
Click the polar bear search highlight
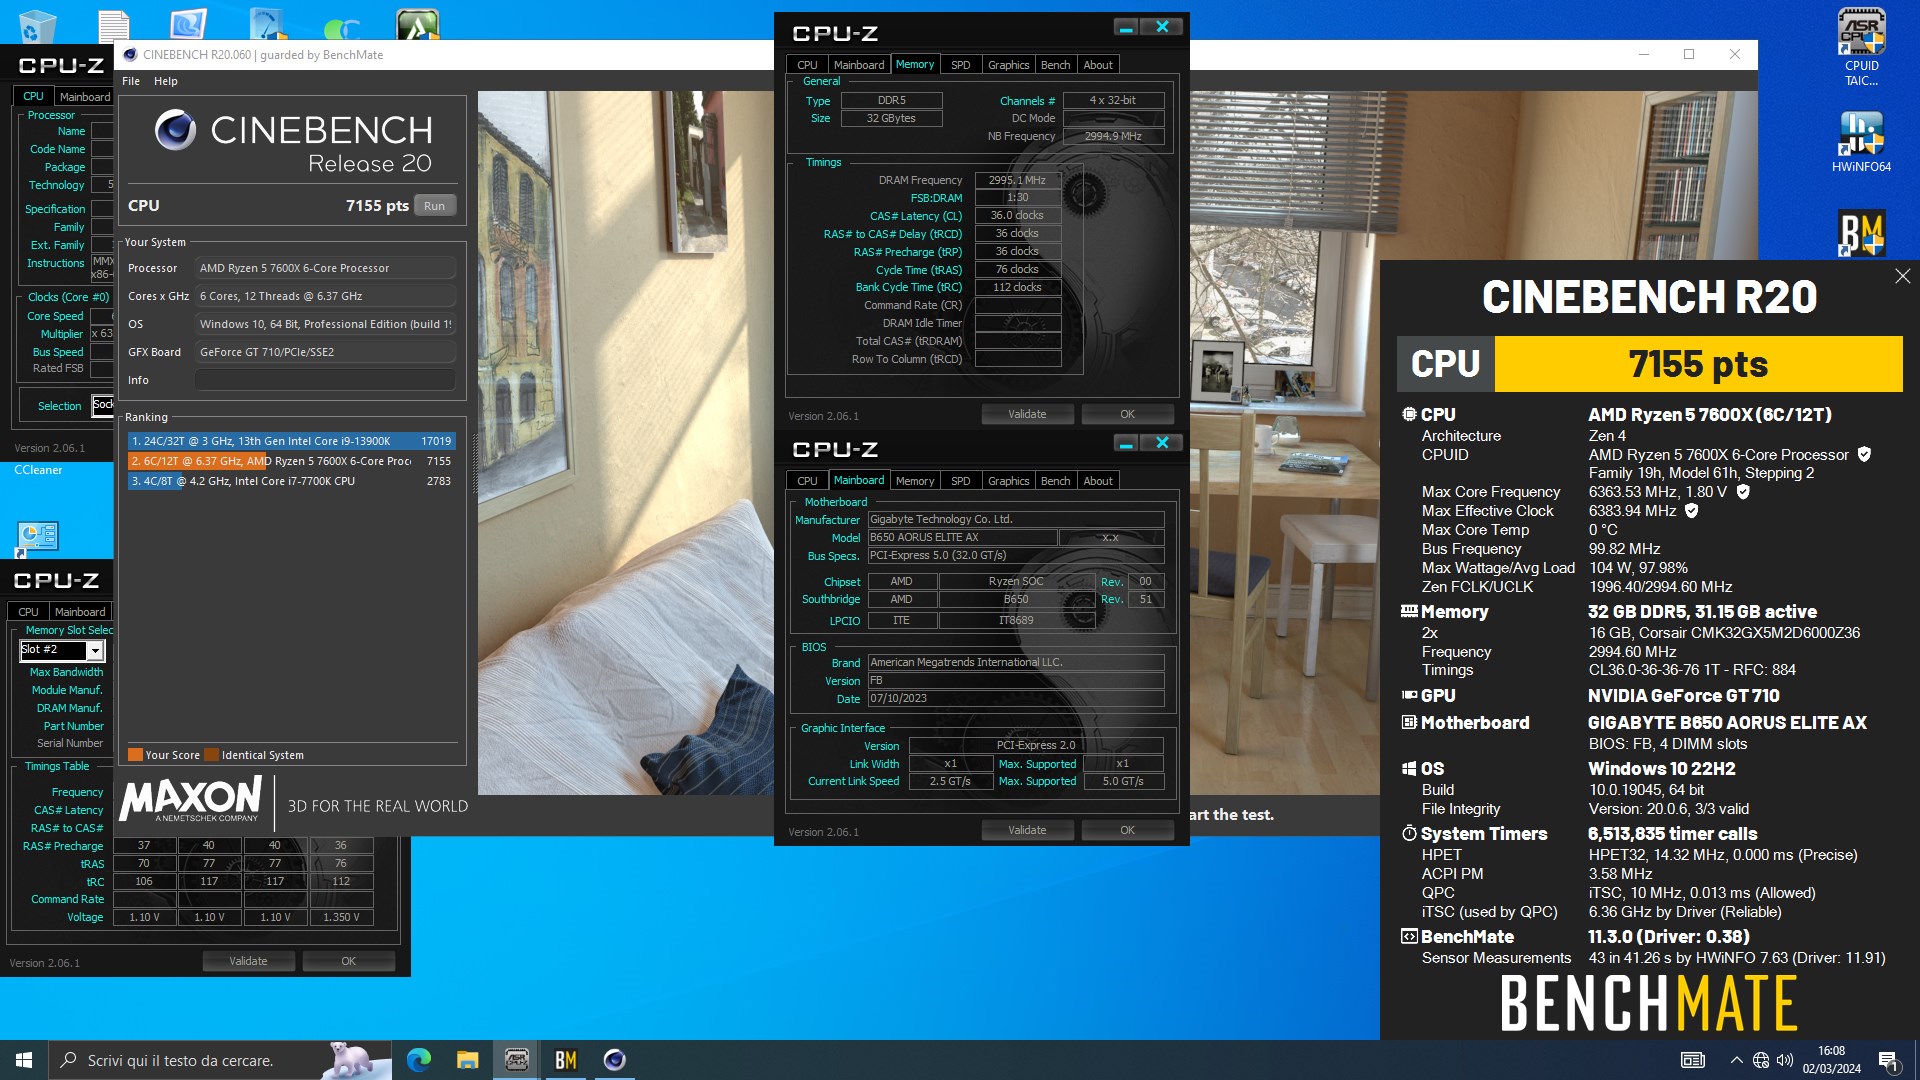pos(357,1060)
